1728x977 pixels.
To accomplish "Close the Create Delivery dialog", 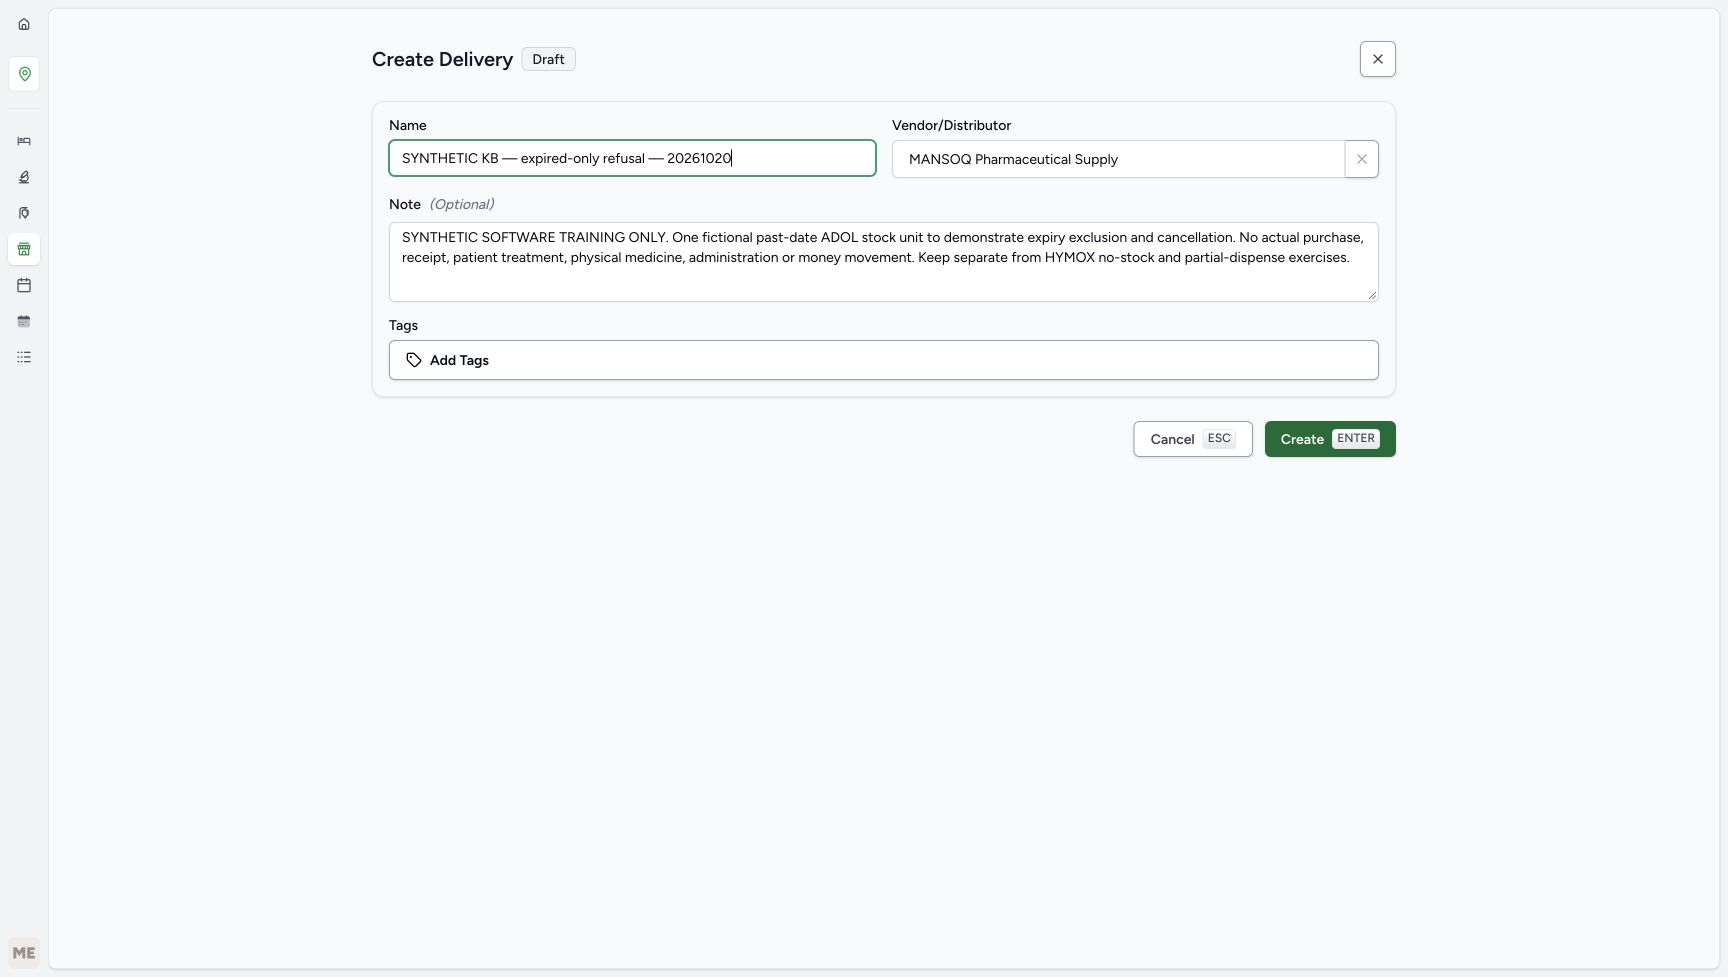I will coord(1378,59).
